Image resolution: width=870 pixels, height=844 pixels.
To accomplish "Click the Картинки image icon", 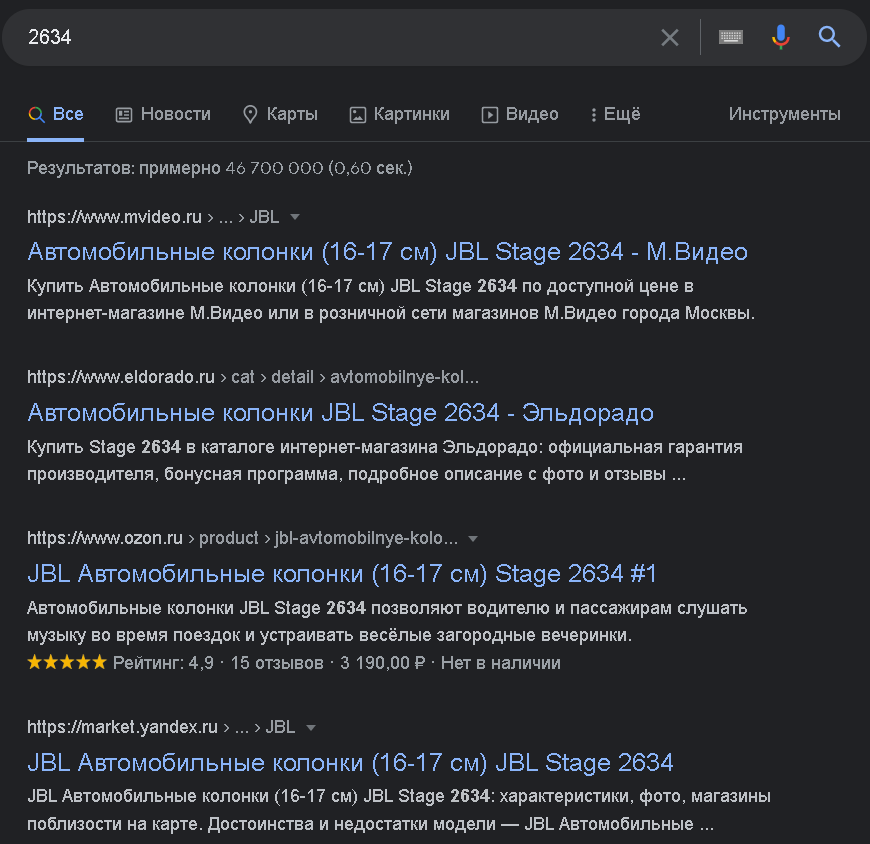I will point(357,115).
